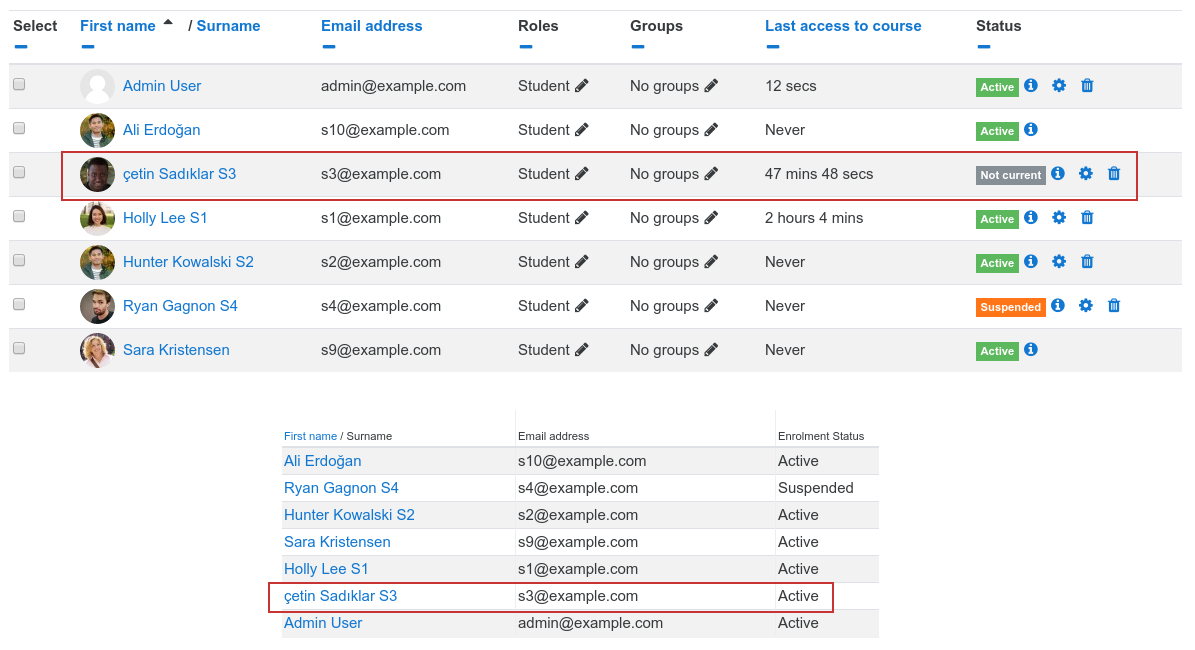The width and height of the screenshot is (1195, 650).
Task: Open Ryan Gagnon S4 profile in top table
Action: point(180,306)
